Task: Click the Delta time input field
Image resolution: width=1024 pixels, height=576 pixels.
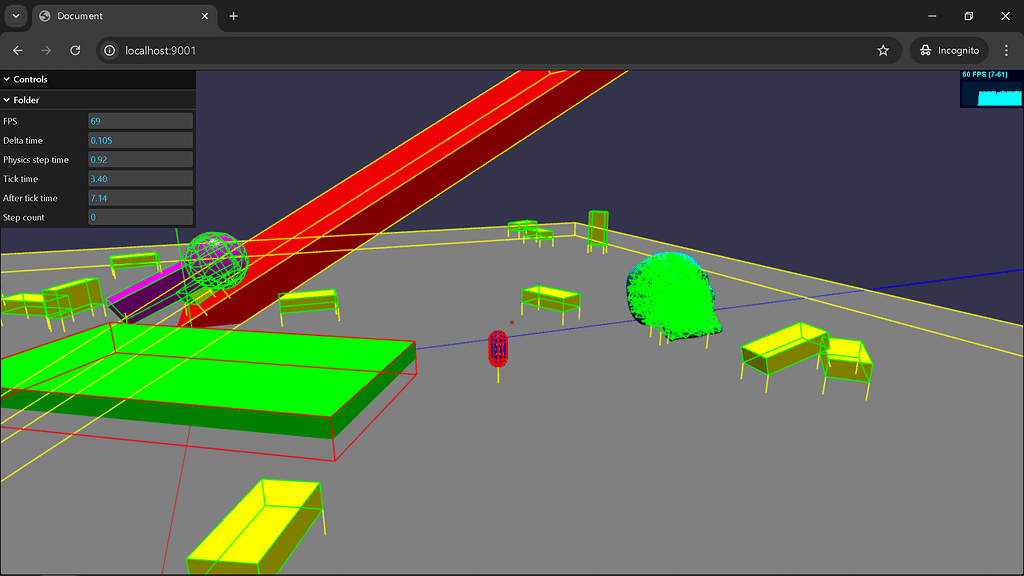Action: click(140, 140)
